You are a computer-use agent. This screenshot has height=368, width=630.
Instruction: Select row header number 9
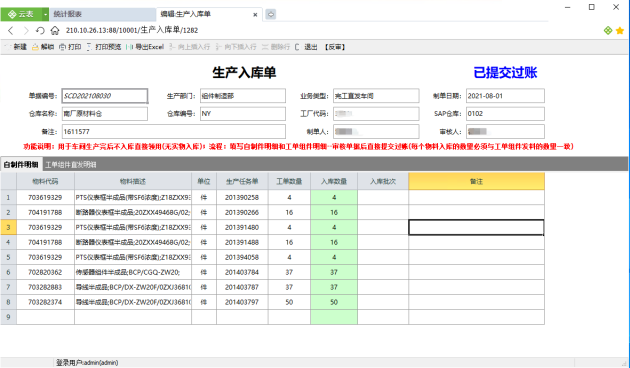click(8, 317)
